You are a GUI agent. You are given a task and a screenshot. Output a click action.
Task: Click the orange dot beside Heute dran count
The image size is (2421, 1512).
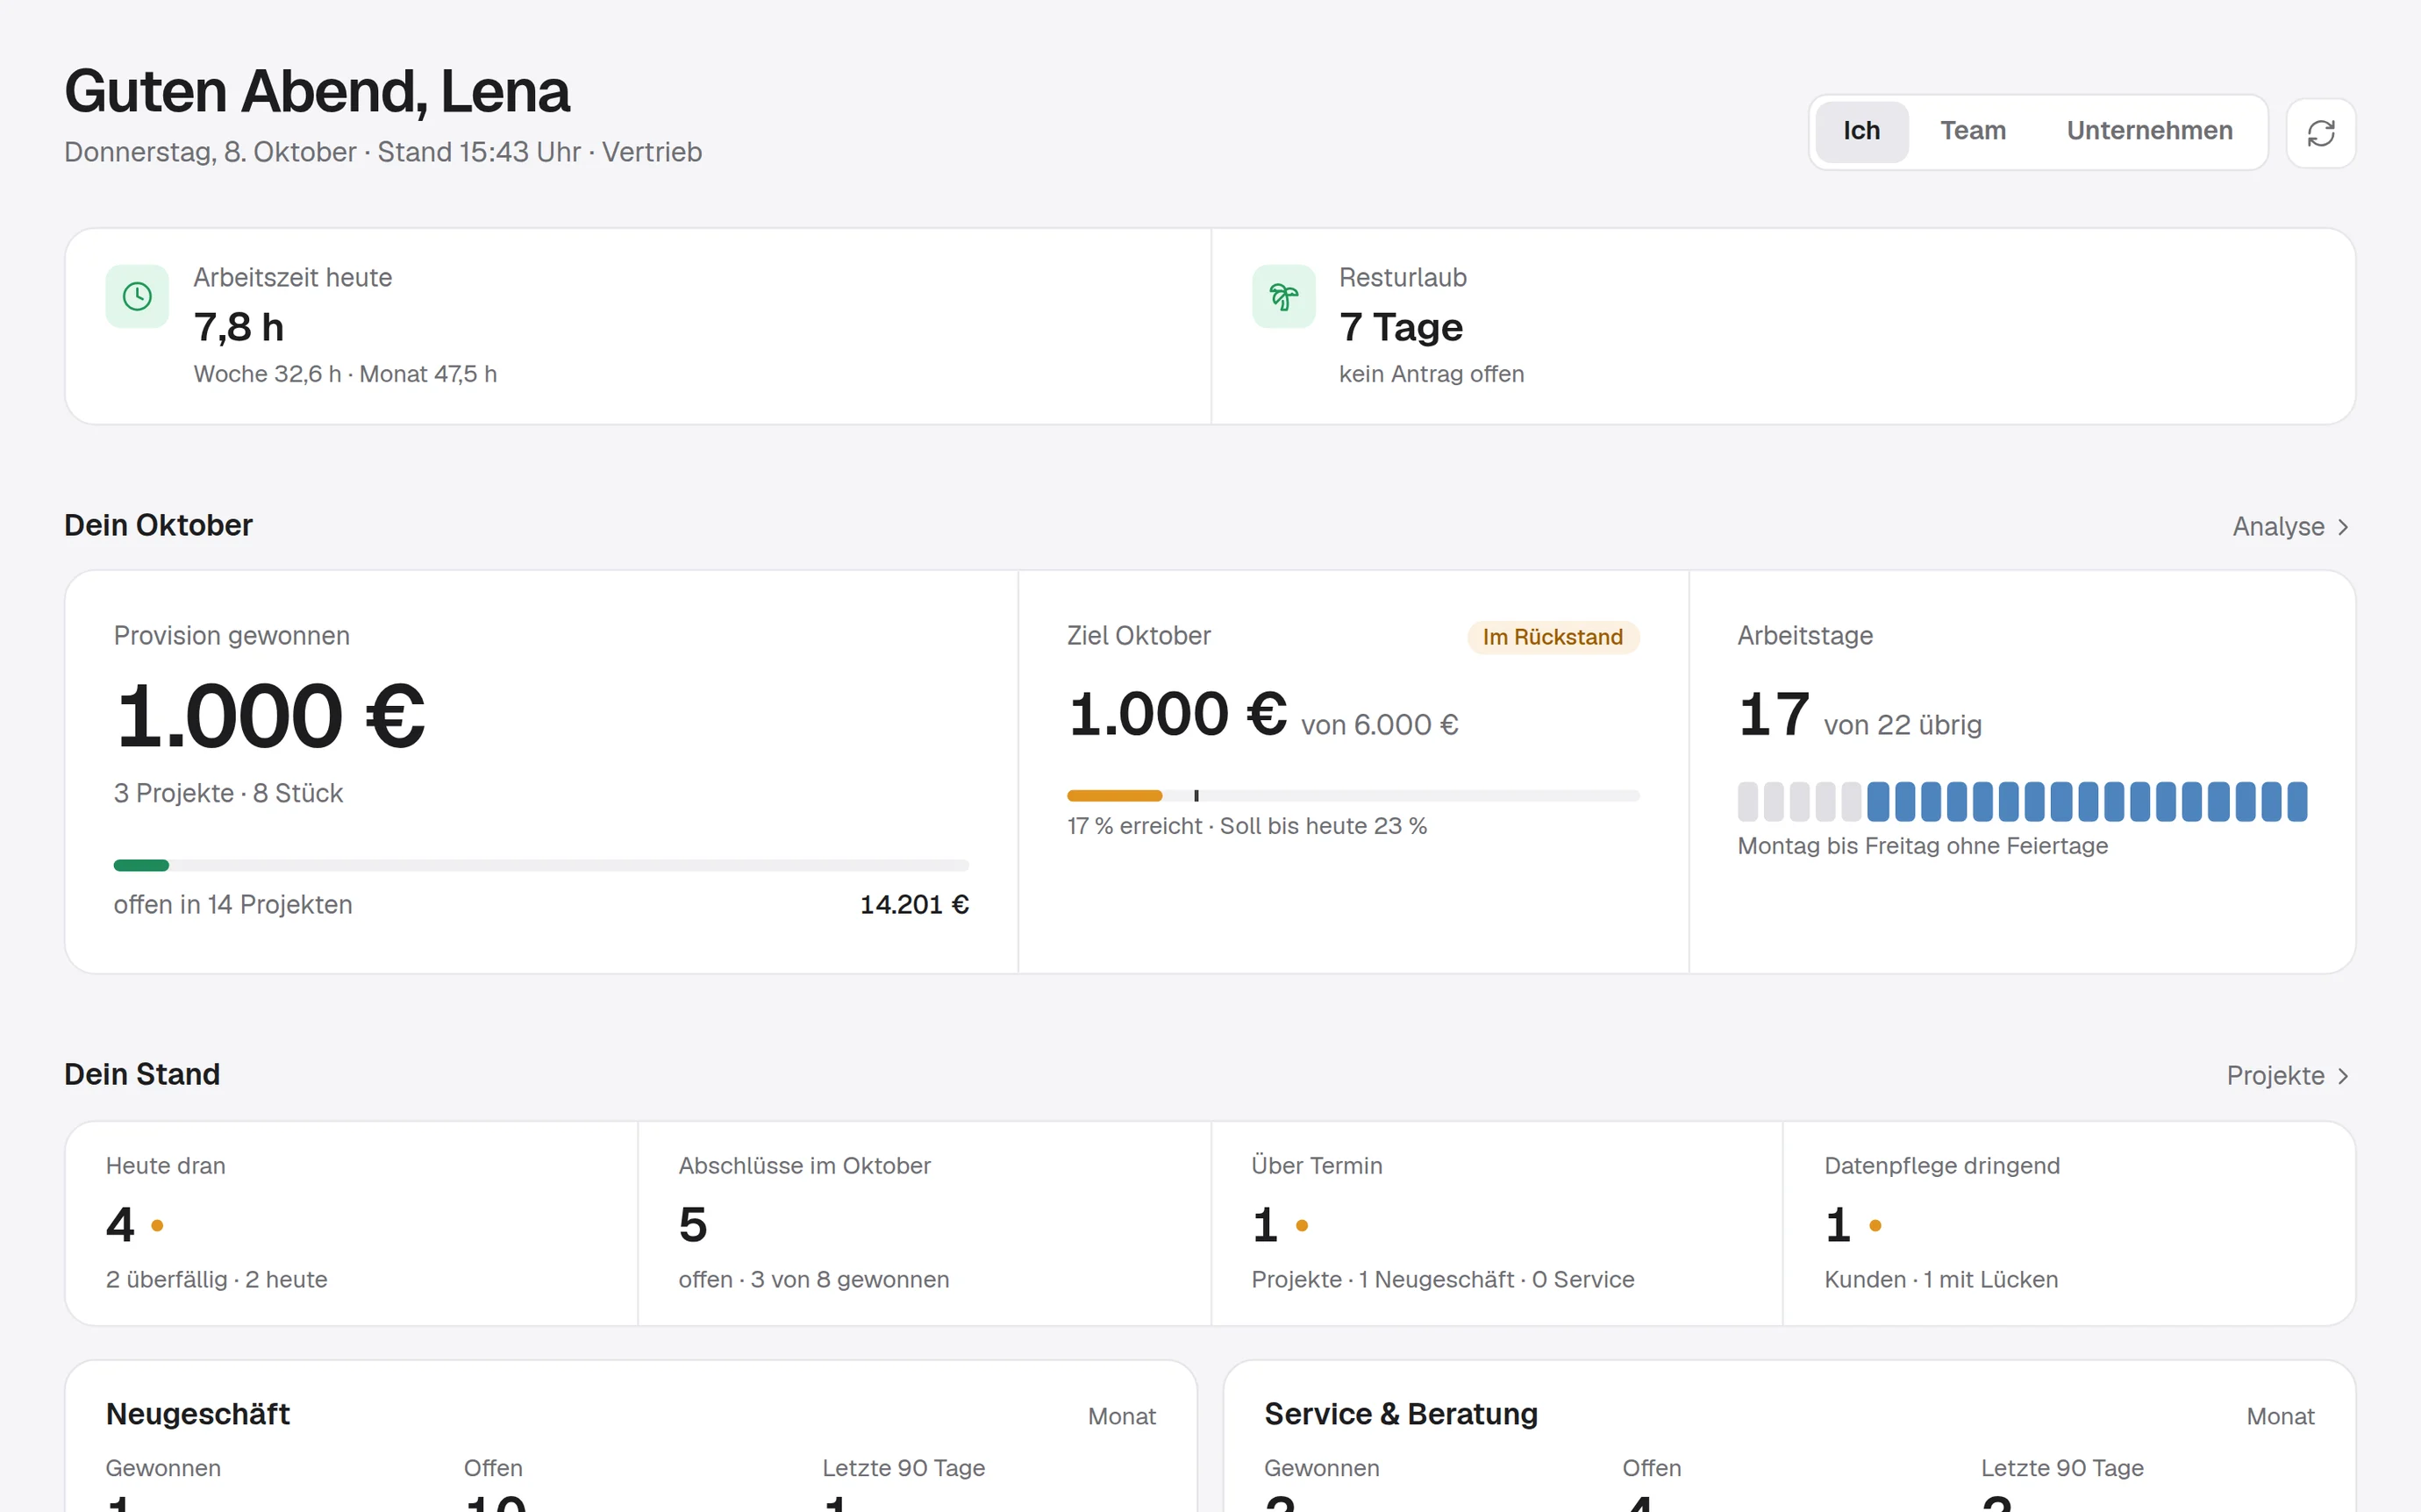pos(157,1225)
